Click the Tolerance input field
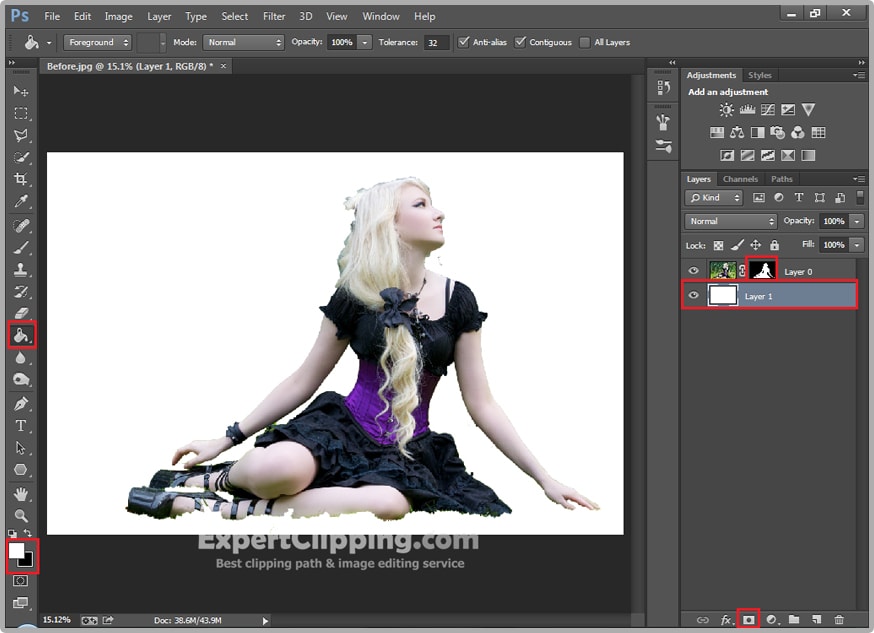874x633 pixels. [x=436, y=42]
